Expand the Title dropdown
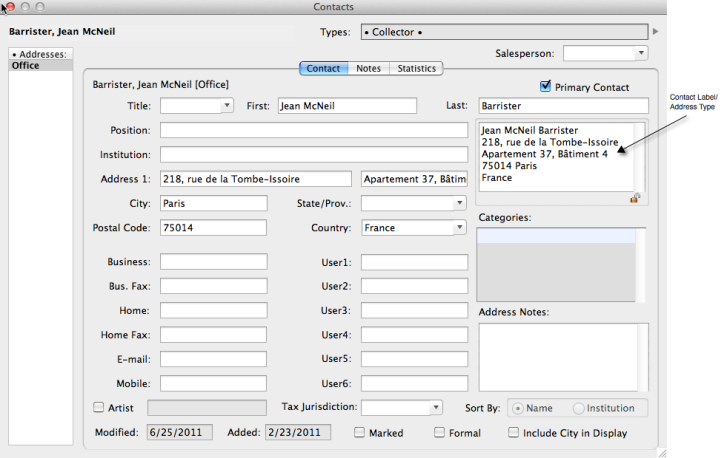Screen dimensions: 724x458 226,105
